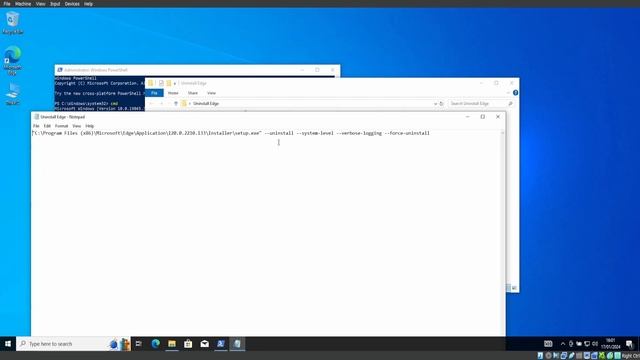Viewport: 640px width, 360px height.
Task: Expand the File Explorer ribbon with the chevron
Action: click(508, 93)
